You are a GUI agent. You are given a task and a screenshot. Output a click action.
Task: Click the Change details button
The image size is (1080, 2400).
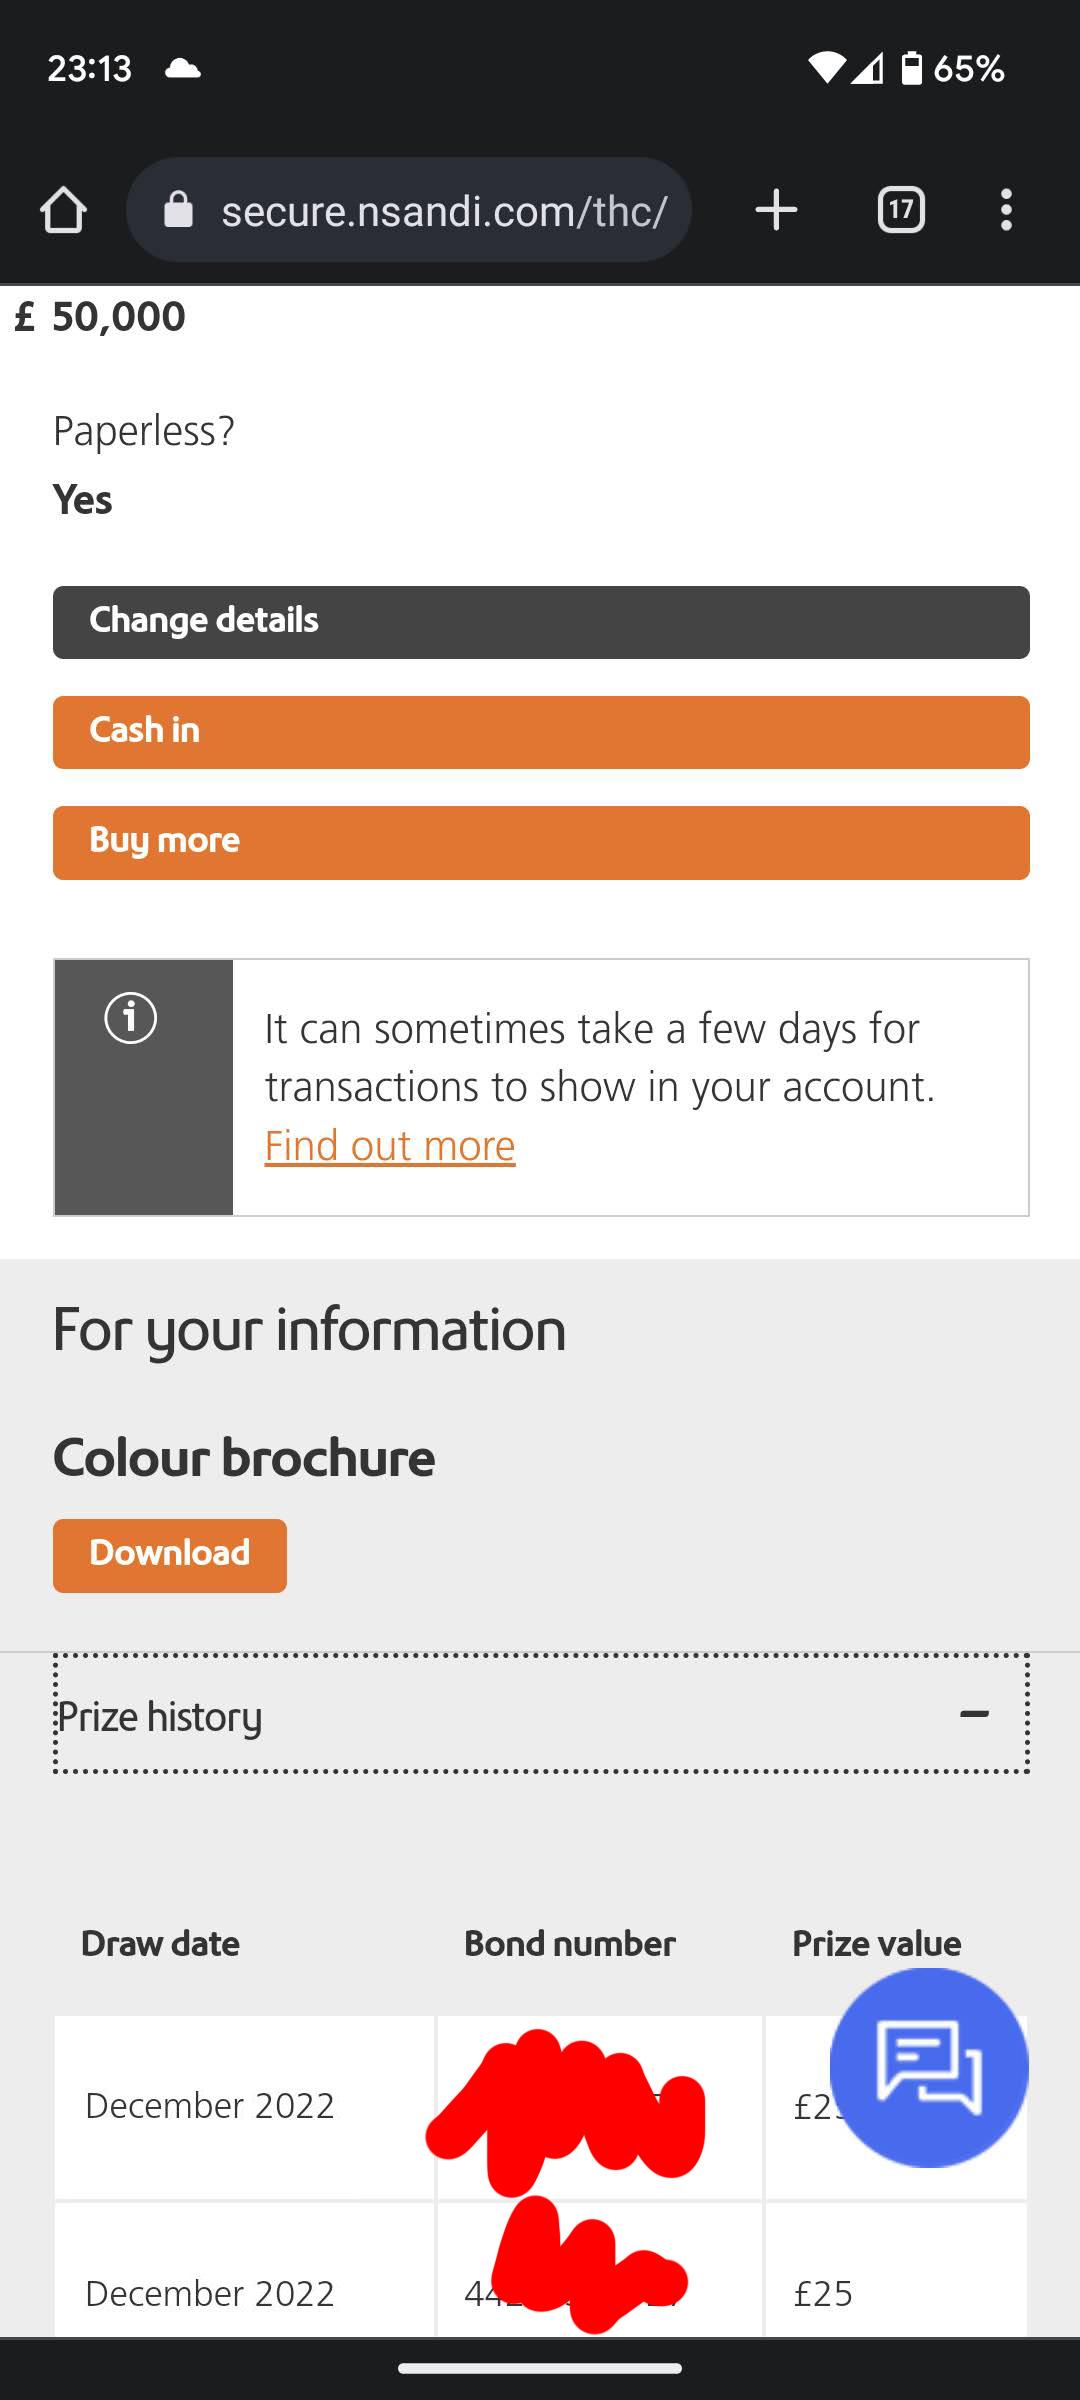coord(541,622)
